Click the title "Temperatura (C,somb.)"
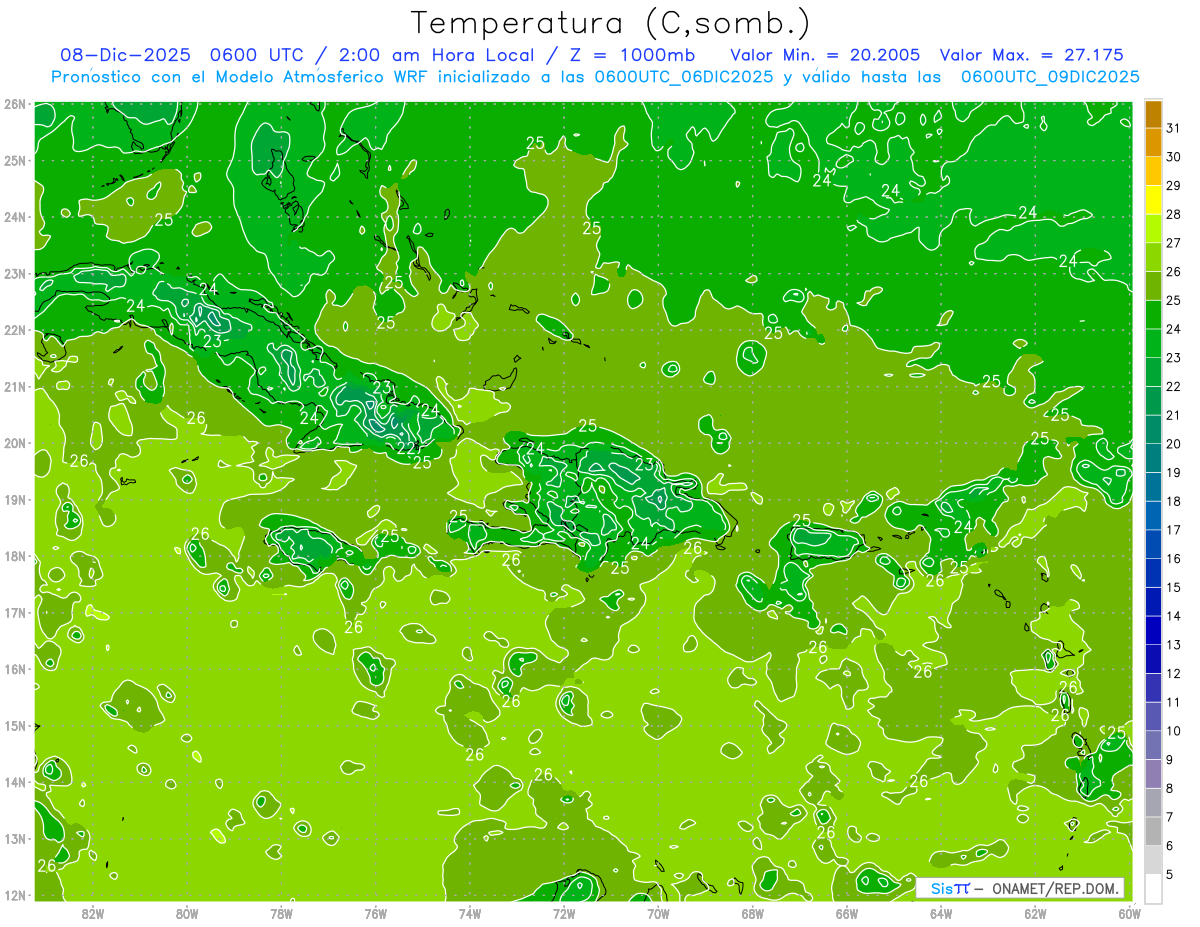1200x927 pixels. click(x=611, y=23)
